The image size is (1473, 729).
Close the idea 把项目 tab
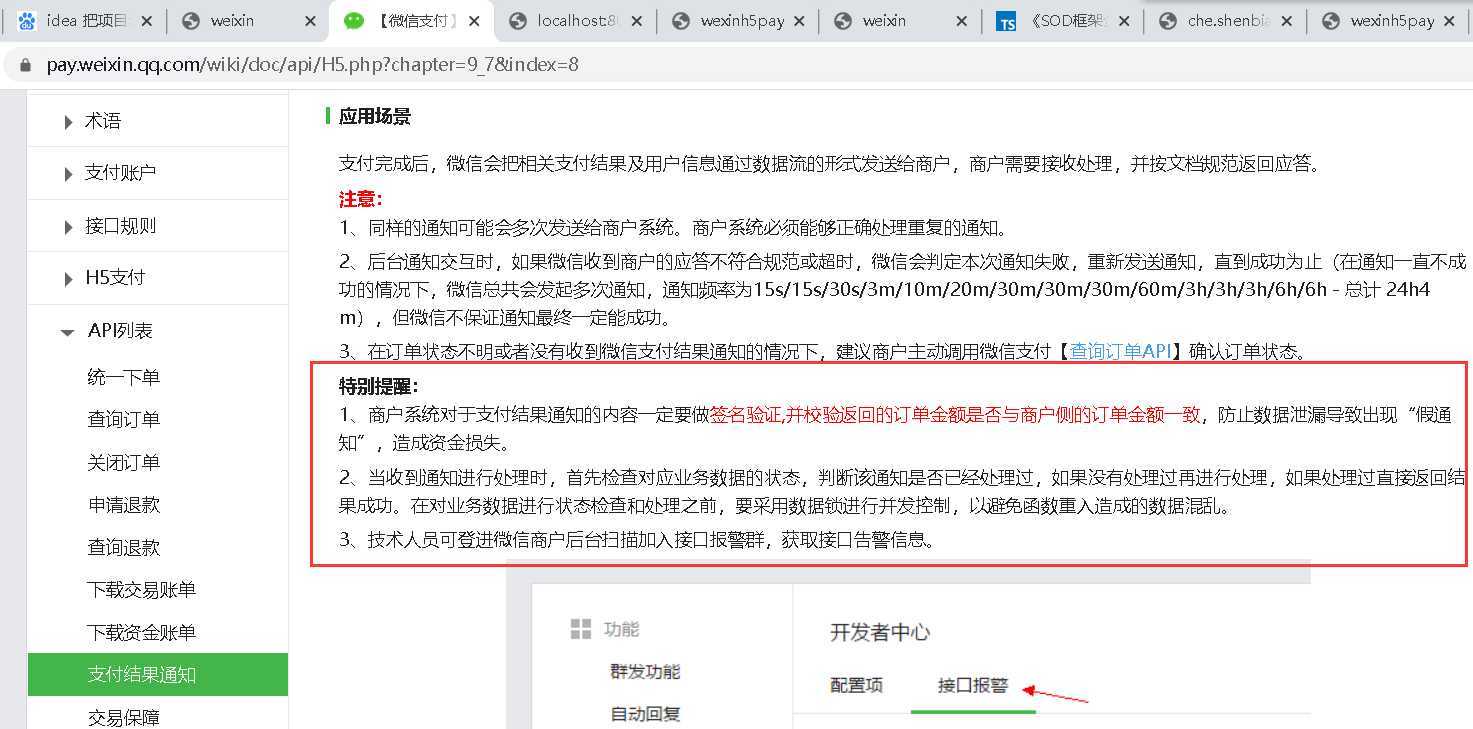click(146, 21)
